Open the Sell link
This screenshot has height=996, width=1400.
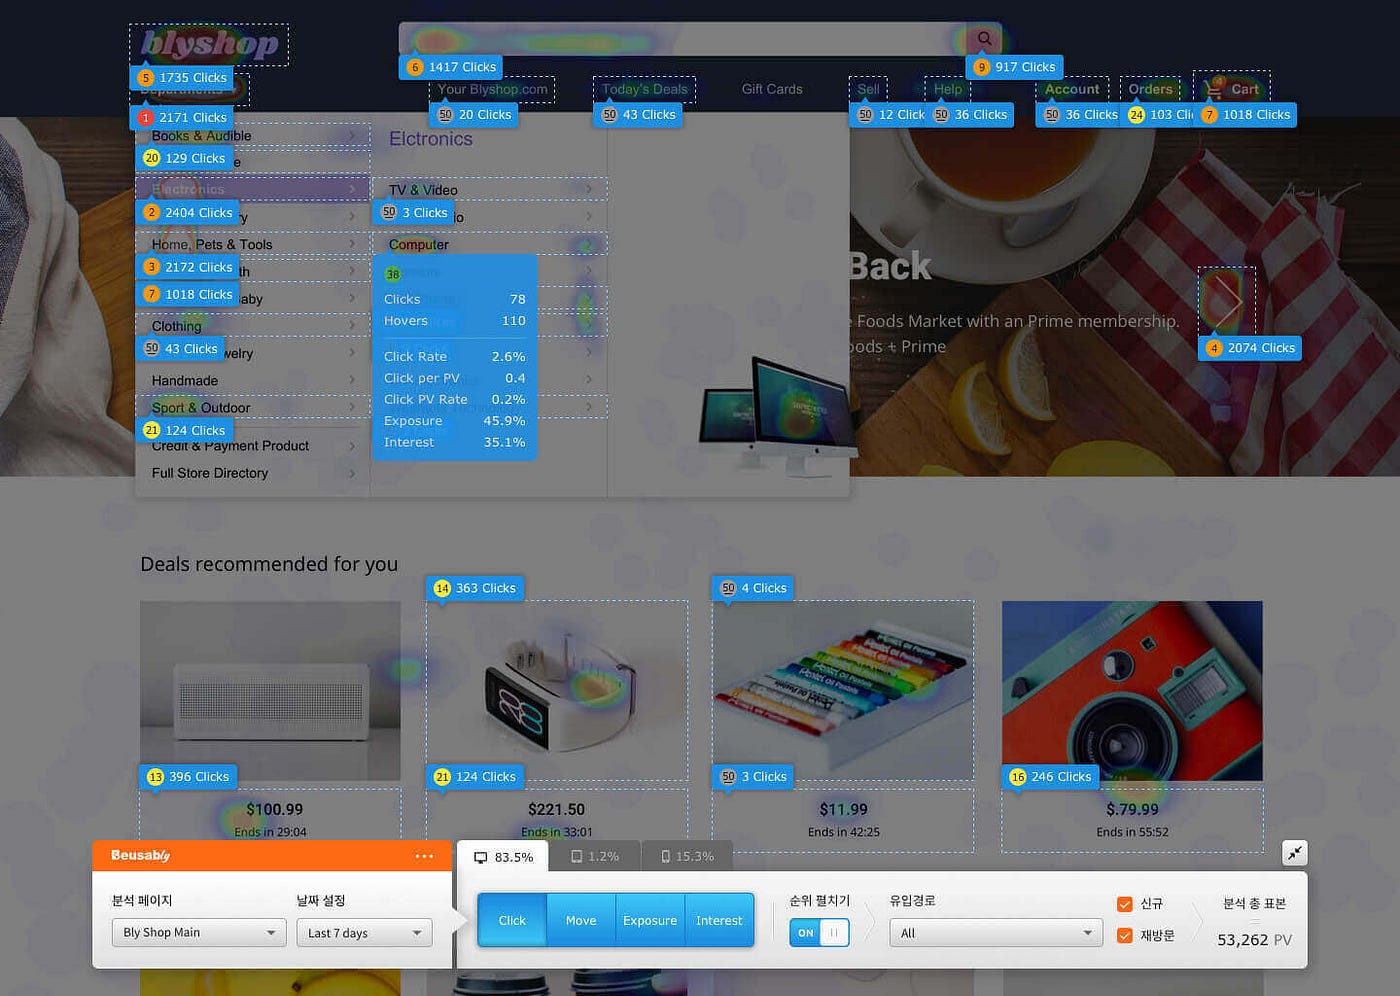[x=868, y=89]
